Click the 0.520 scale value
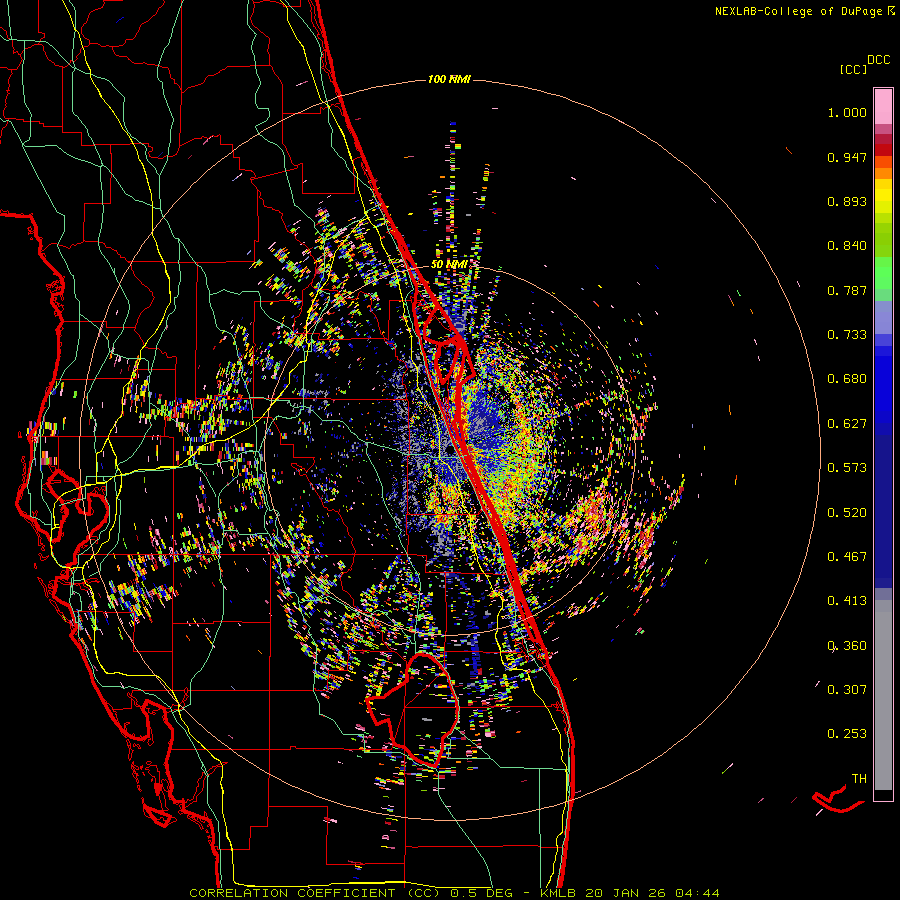900x900 pixels. [x=847, y=513]
